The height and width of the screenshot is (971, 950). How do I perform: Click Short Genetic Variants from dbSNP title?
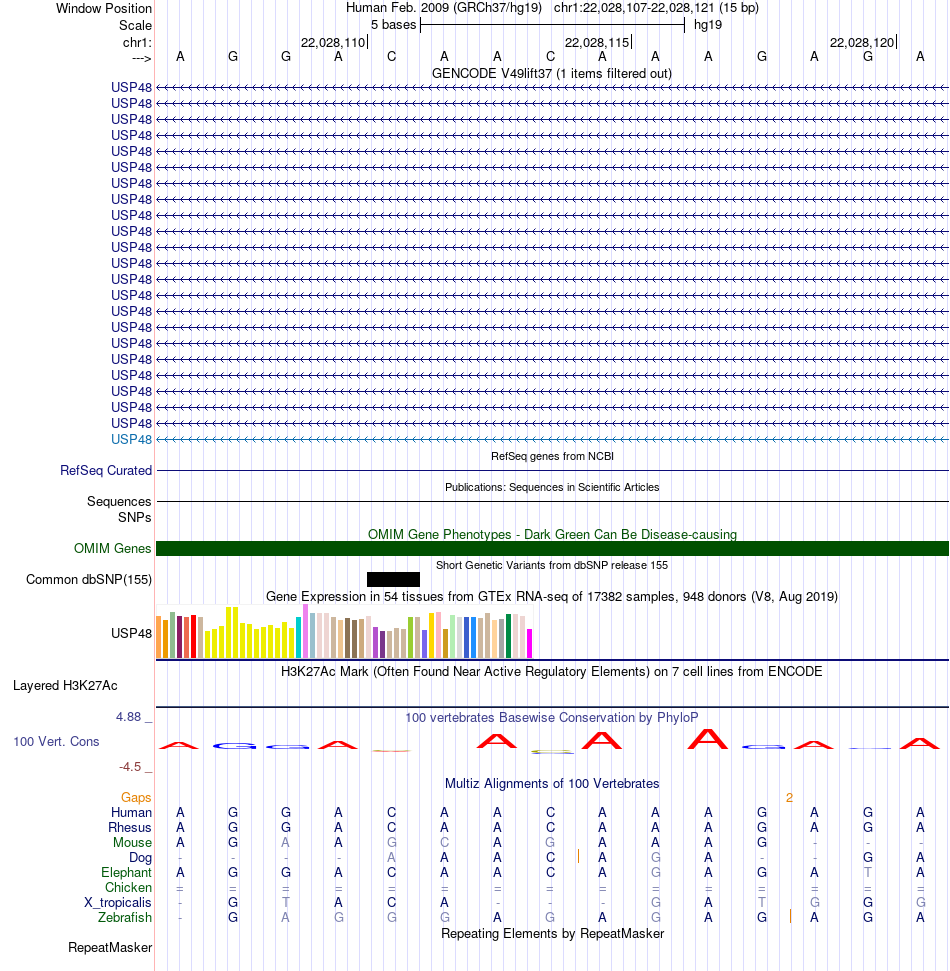pos(552,565)
